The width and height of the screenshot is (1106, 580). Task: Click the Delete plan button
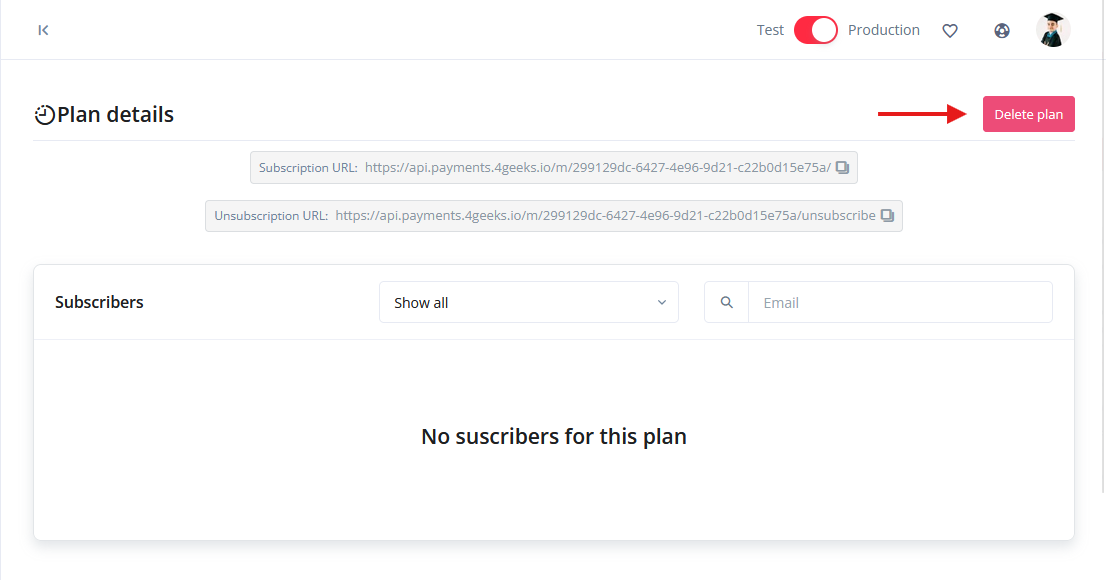pyautogui.click(x=1028, y=114)
